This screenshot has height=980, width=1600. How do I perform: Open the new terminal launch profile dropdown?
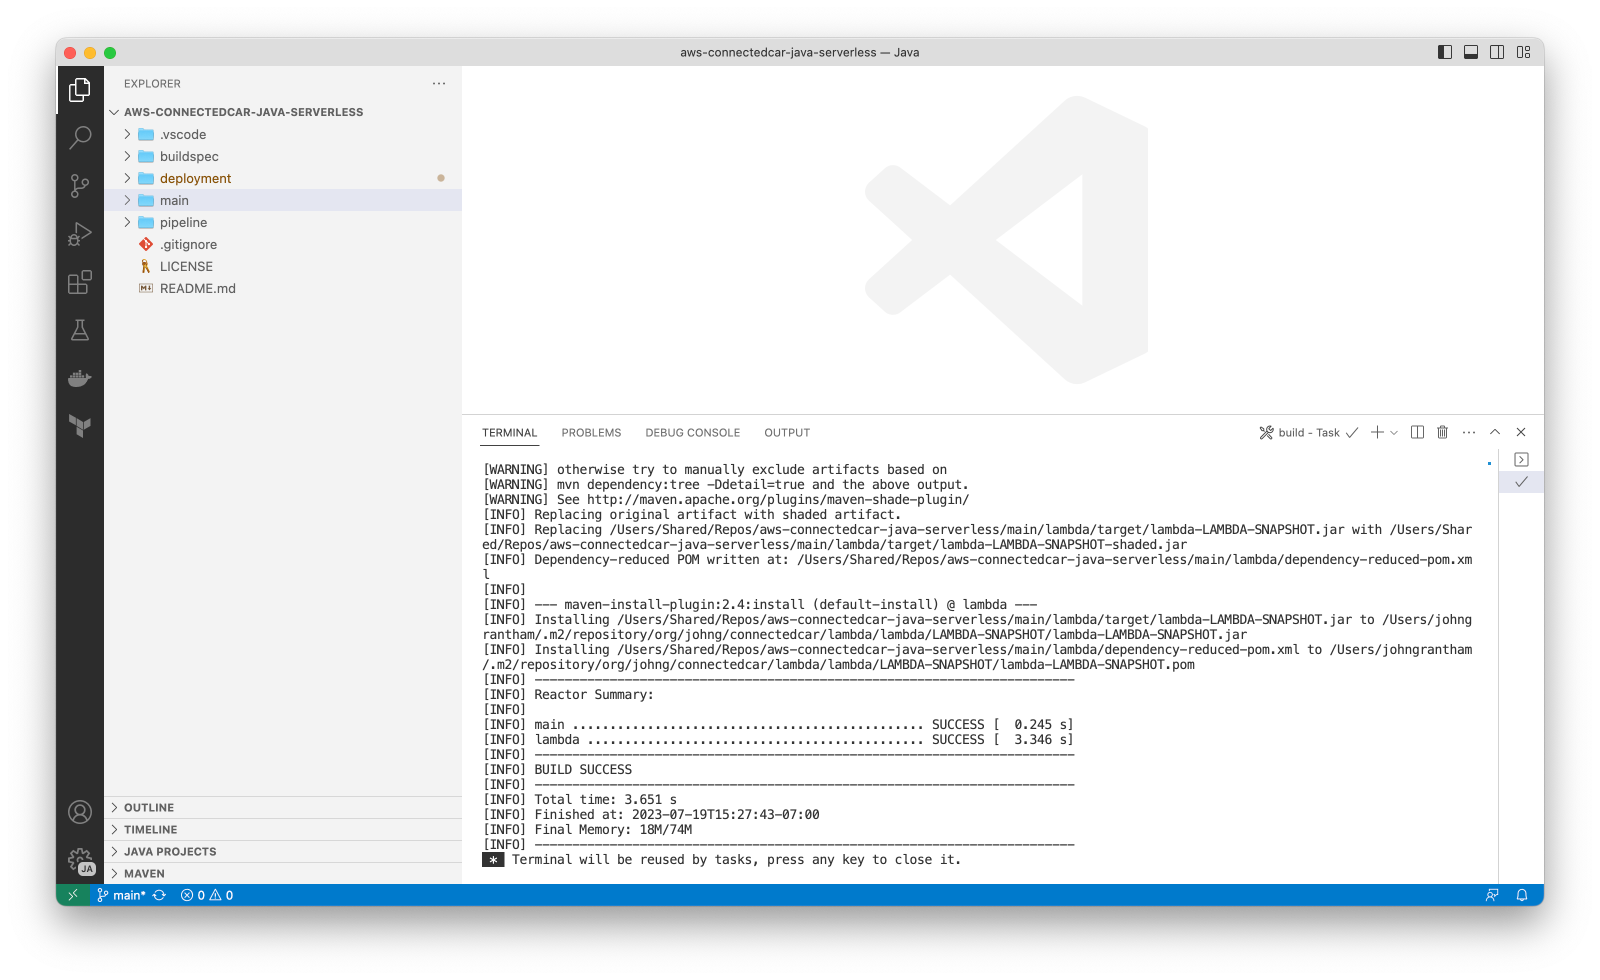(x=1394, y=433)
